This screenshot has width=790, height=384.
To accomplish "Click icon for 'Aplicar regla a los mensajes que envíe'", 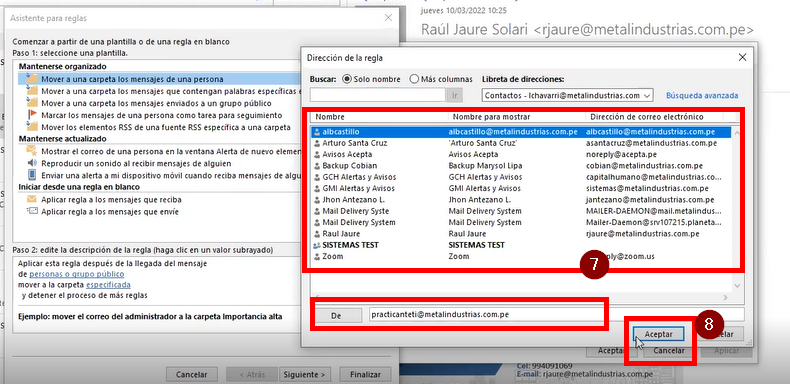I will [x=32, y=212].
